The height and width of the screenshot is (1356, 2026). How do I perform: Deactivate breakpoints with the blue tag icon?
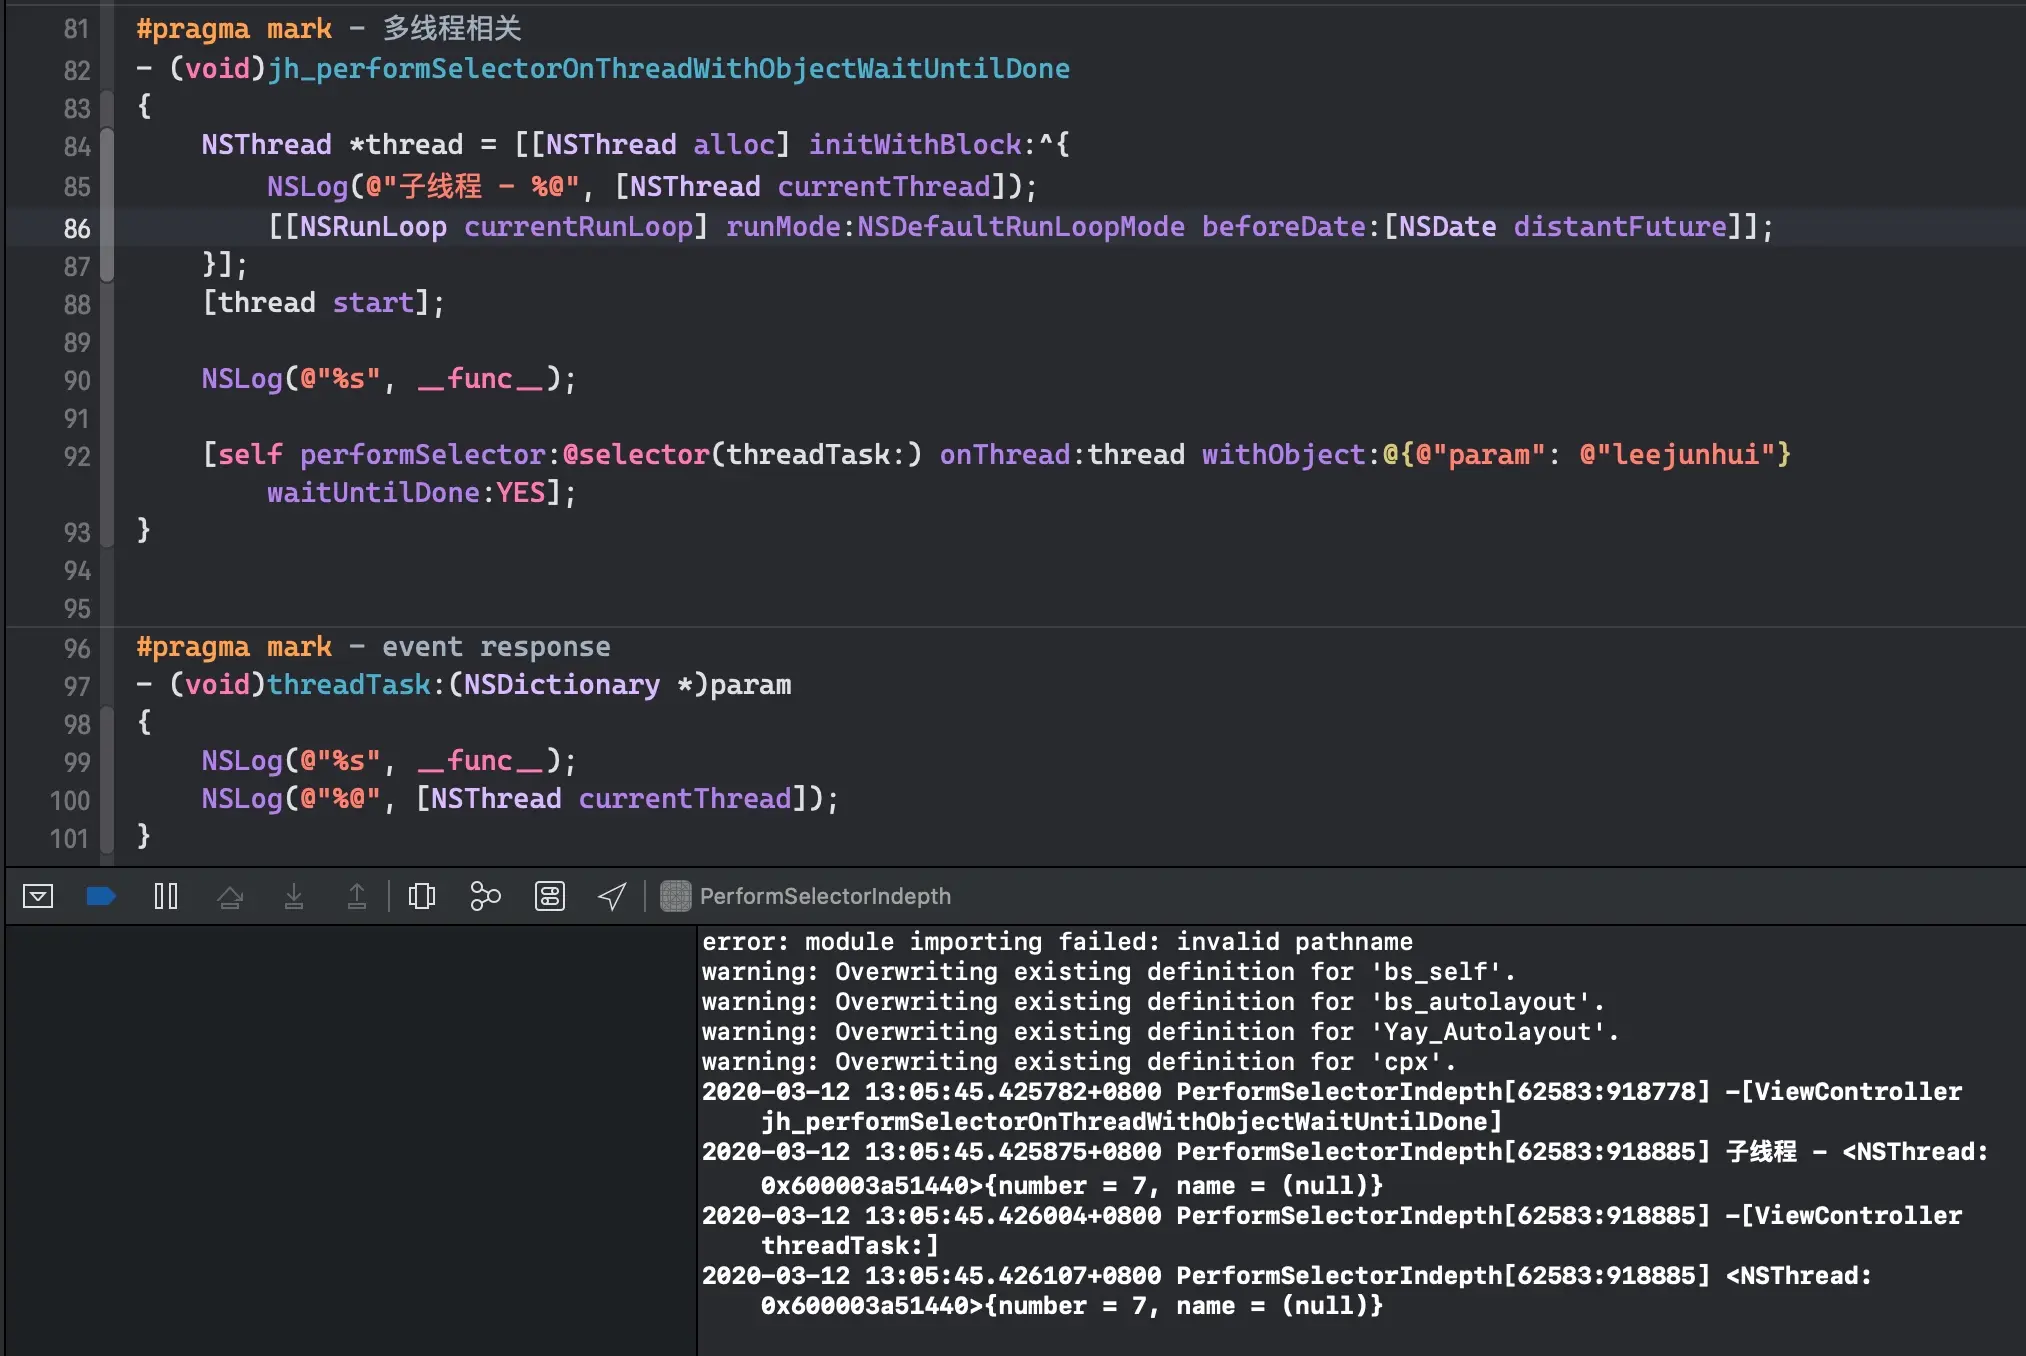(x=101, y=896)
